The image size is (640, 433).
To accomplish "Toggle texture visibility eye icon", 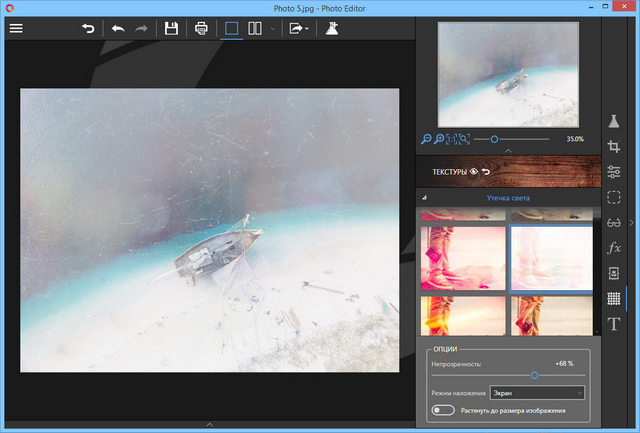I will click(474, 172).
